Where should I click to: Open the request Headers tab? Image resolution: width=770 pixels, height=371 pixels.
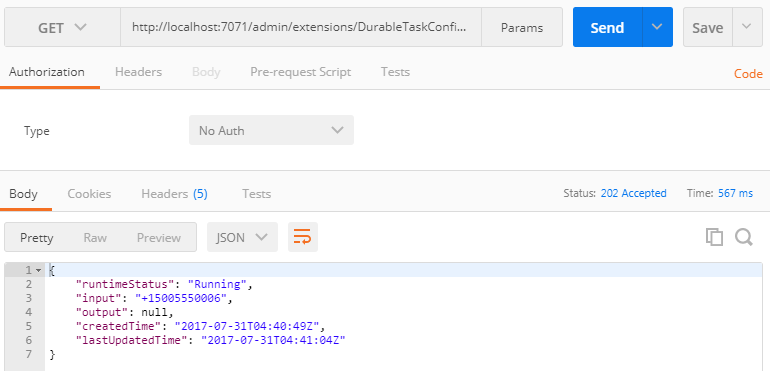138,72
